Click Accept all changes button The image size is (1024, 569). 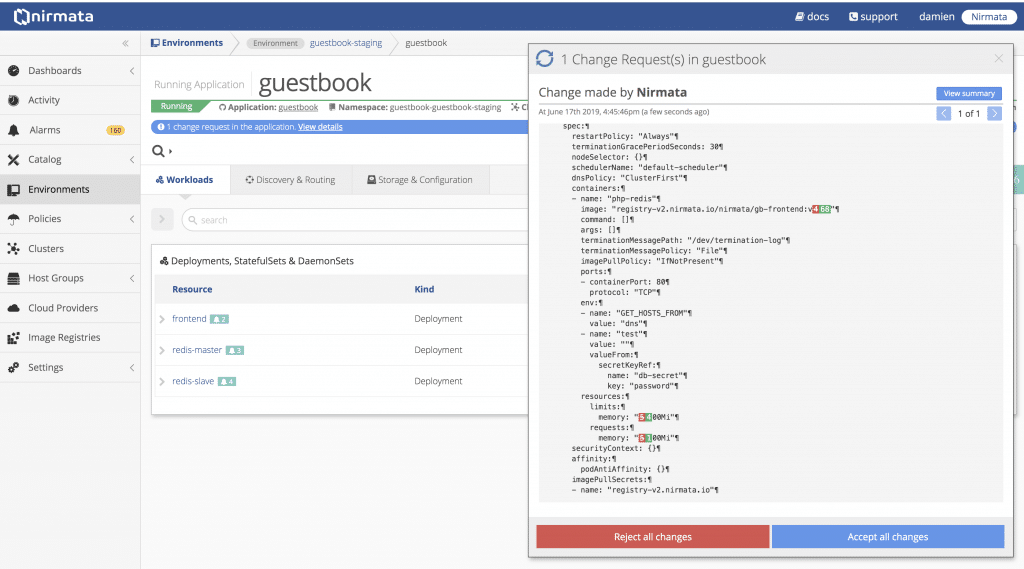pyautogui.click(x=888, y=536)
